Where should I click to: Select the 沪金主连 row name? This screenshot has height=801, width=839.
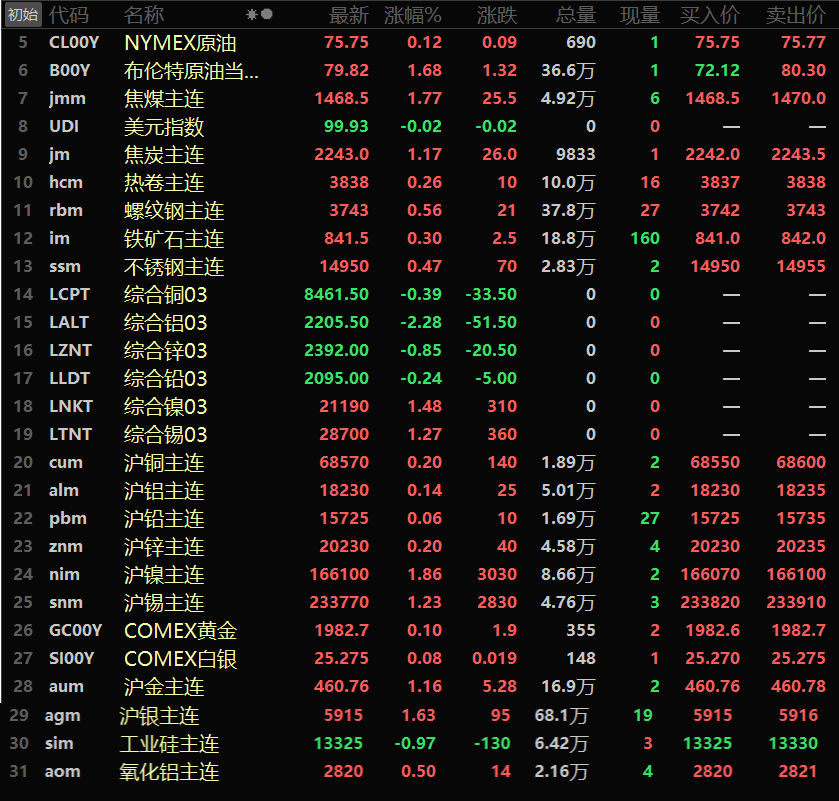point(164,687)
